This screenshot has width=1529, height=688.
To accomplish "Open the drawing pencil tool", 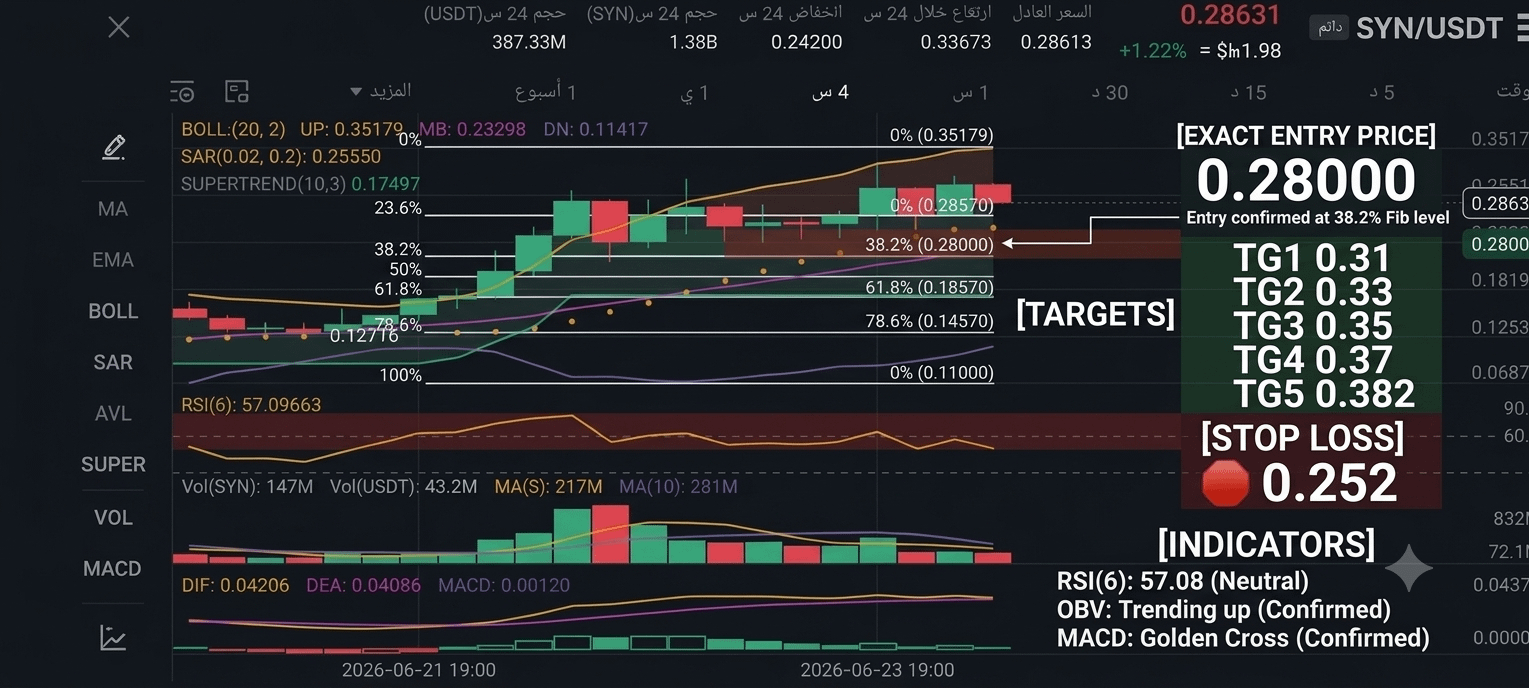I will click(x=114, y=148).
